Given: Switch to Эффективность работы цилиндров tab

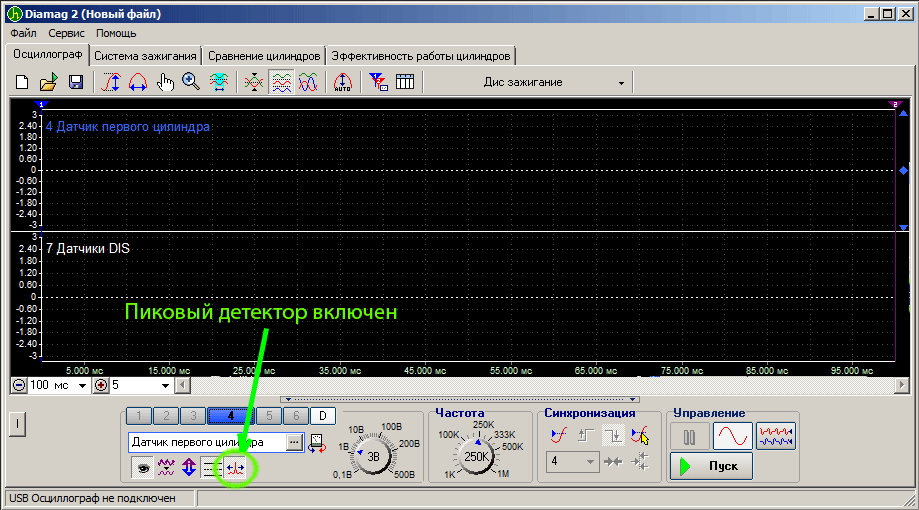Looking at the screenshot, I should (x=421, y=56).
